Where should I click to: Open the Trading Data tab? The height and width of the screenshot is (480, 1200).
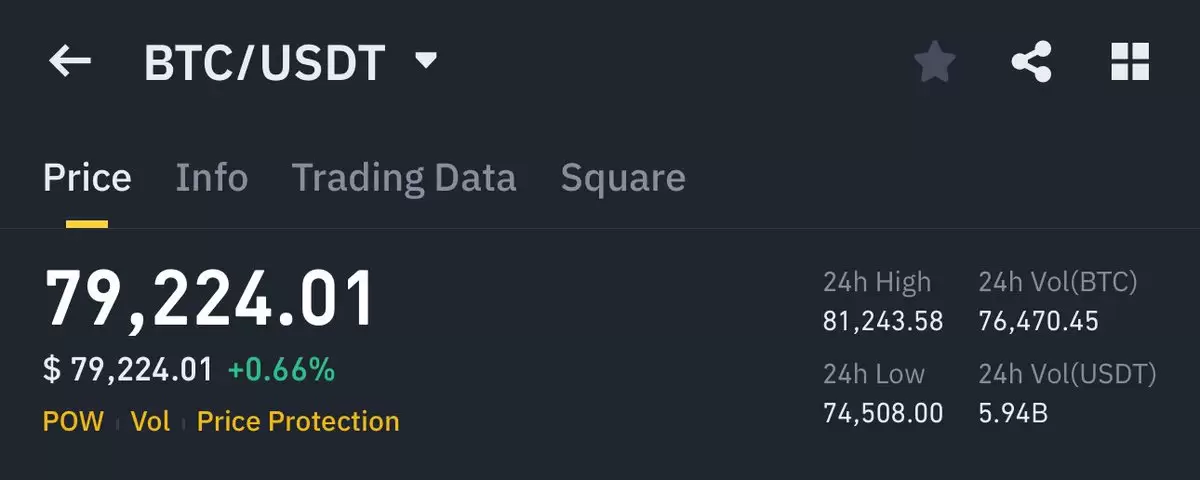coord(404,178)
